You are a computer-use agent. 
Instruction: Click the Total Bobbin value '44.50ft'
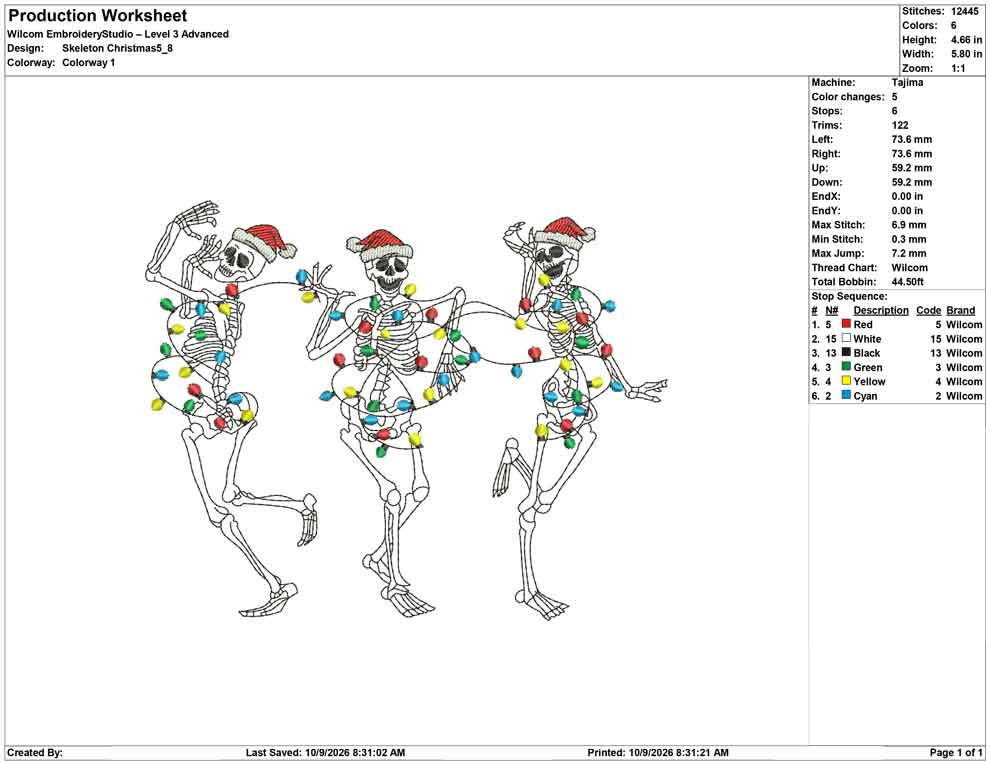coord(907,282)
